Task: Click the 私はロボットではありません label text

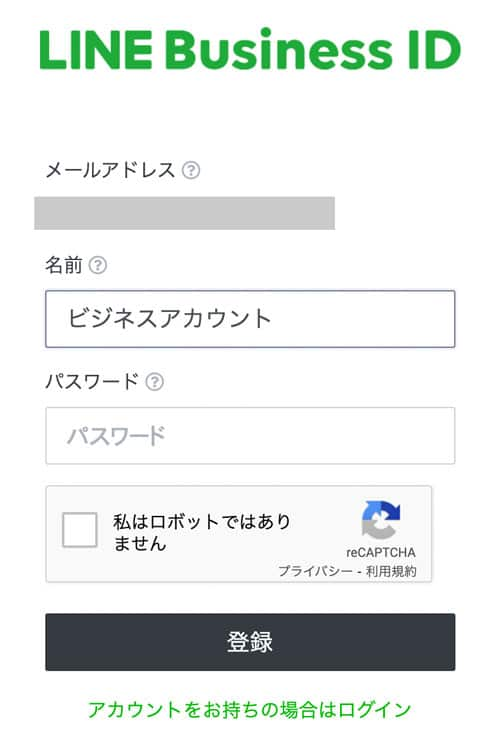Action: pyautogui.click(x=202, y=532)
